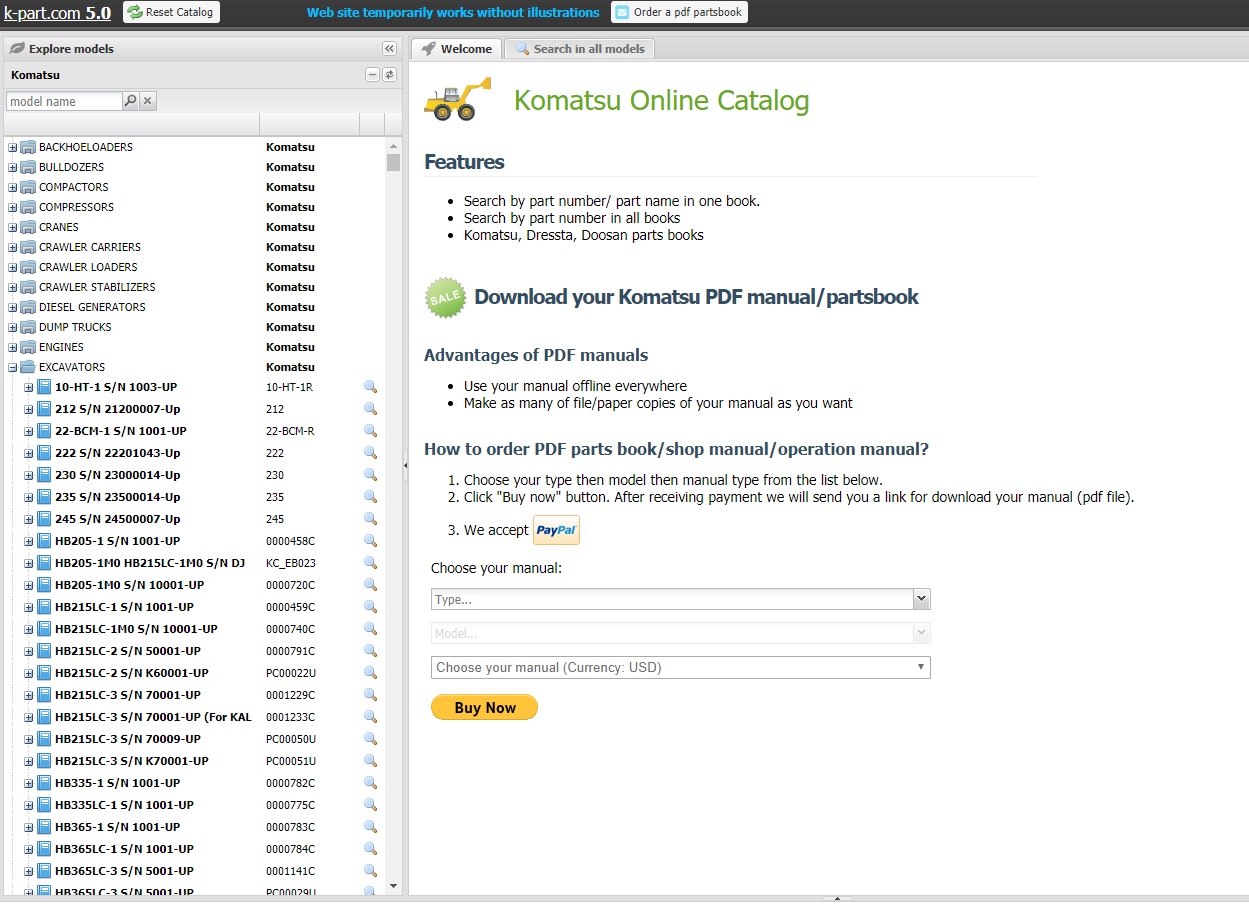This screenshot has height=920, width=1249.
Task: Click the splitter collapse handle between panels
Action: (405, 465)
